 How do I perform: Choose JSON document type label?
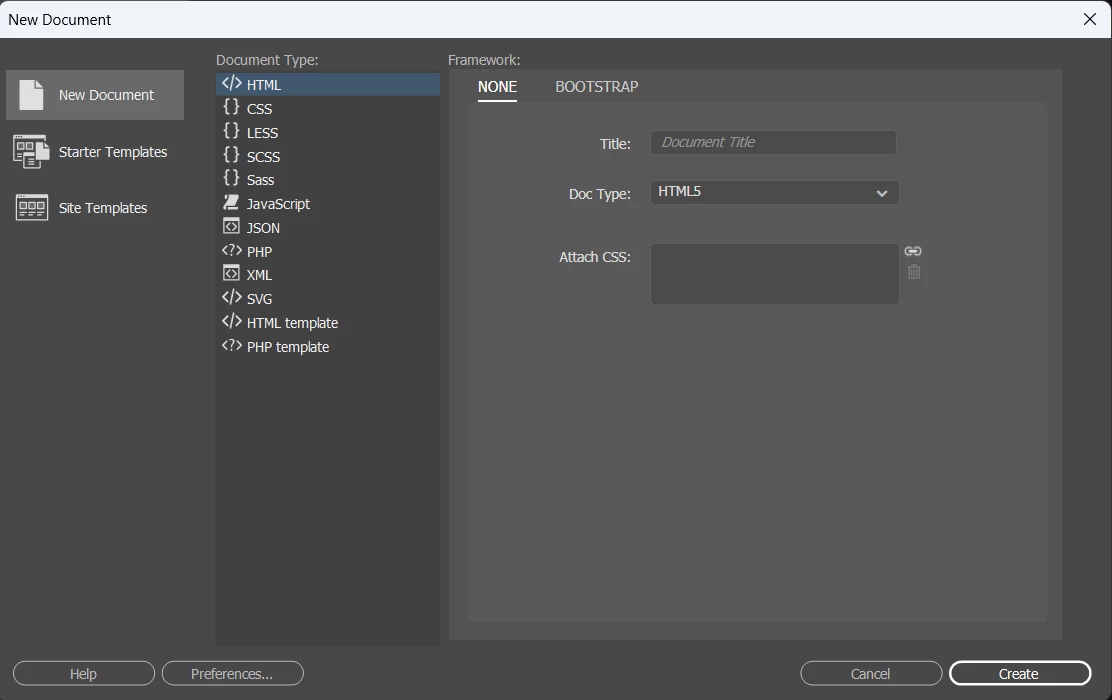(263, 228)
